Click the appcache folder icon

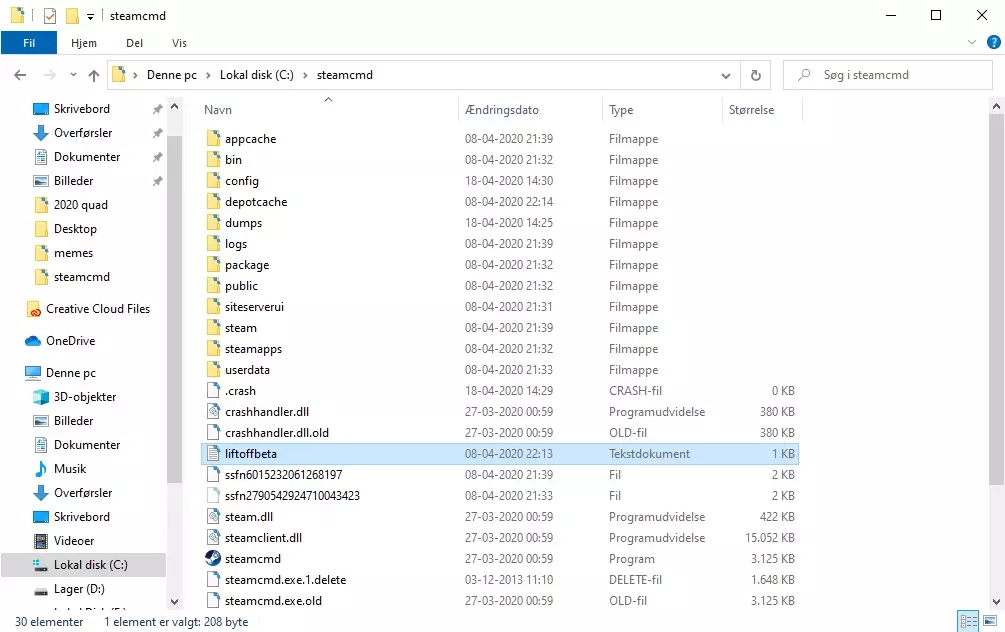[213, 138]
